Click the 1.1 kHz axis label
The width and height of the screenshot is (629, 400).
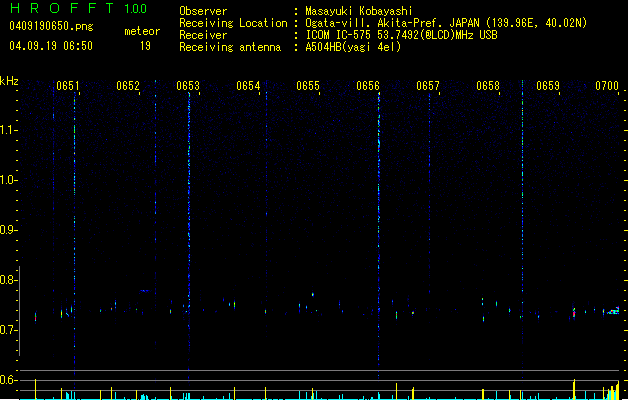[x=8, y=130]
